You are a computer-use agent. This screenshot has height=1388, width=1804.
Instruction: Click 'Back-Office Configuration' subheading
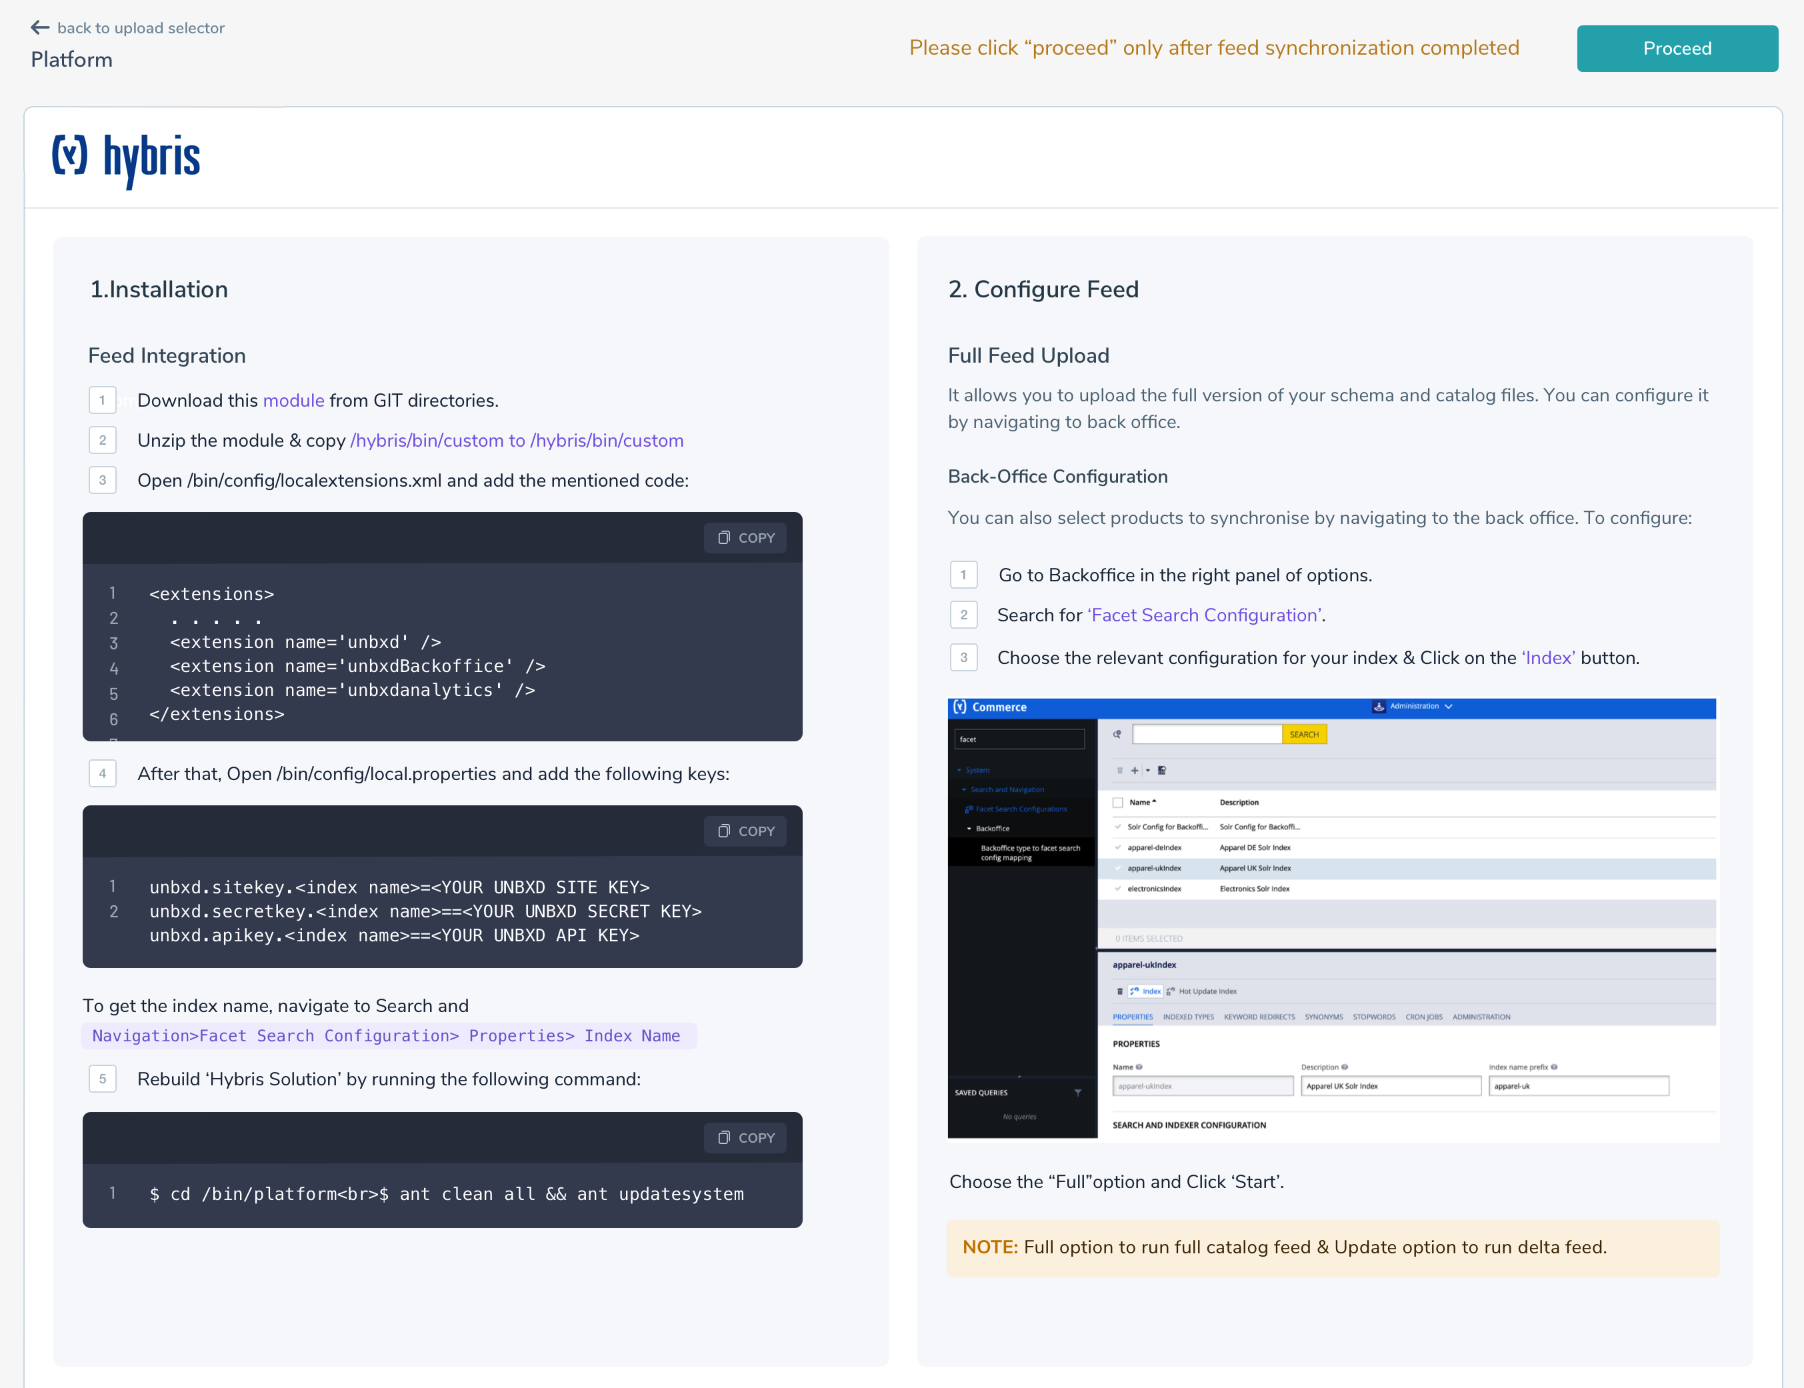1058,477
